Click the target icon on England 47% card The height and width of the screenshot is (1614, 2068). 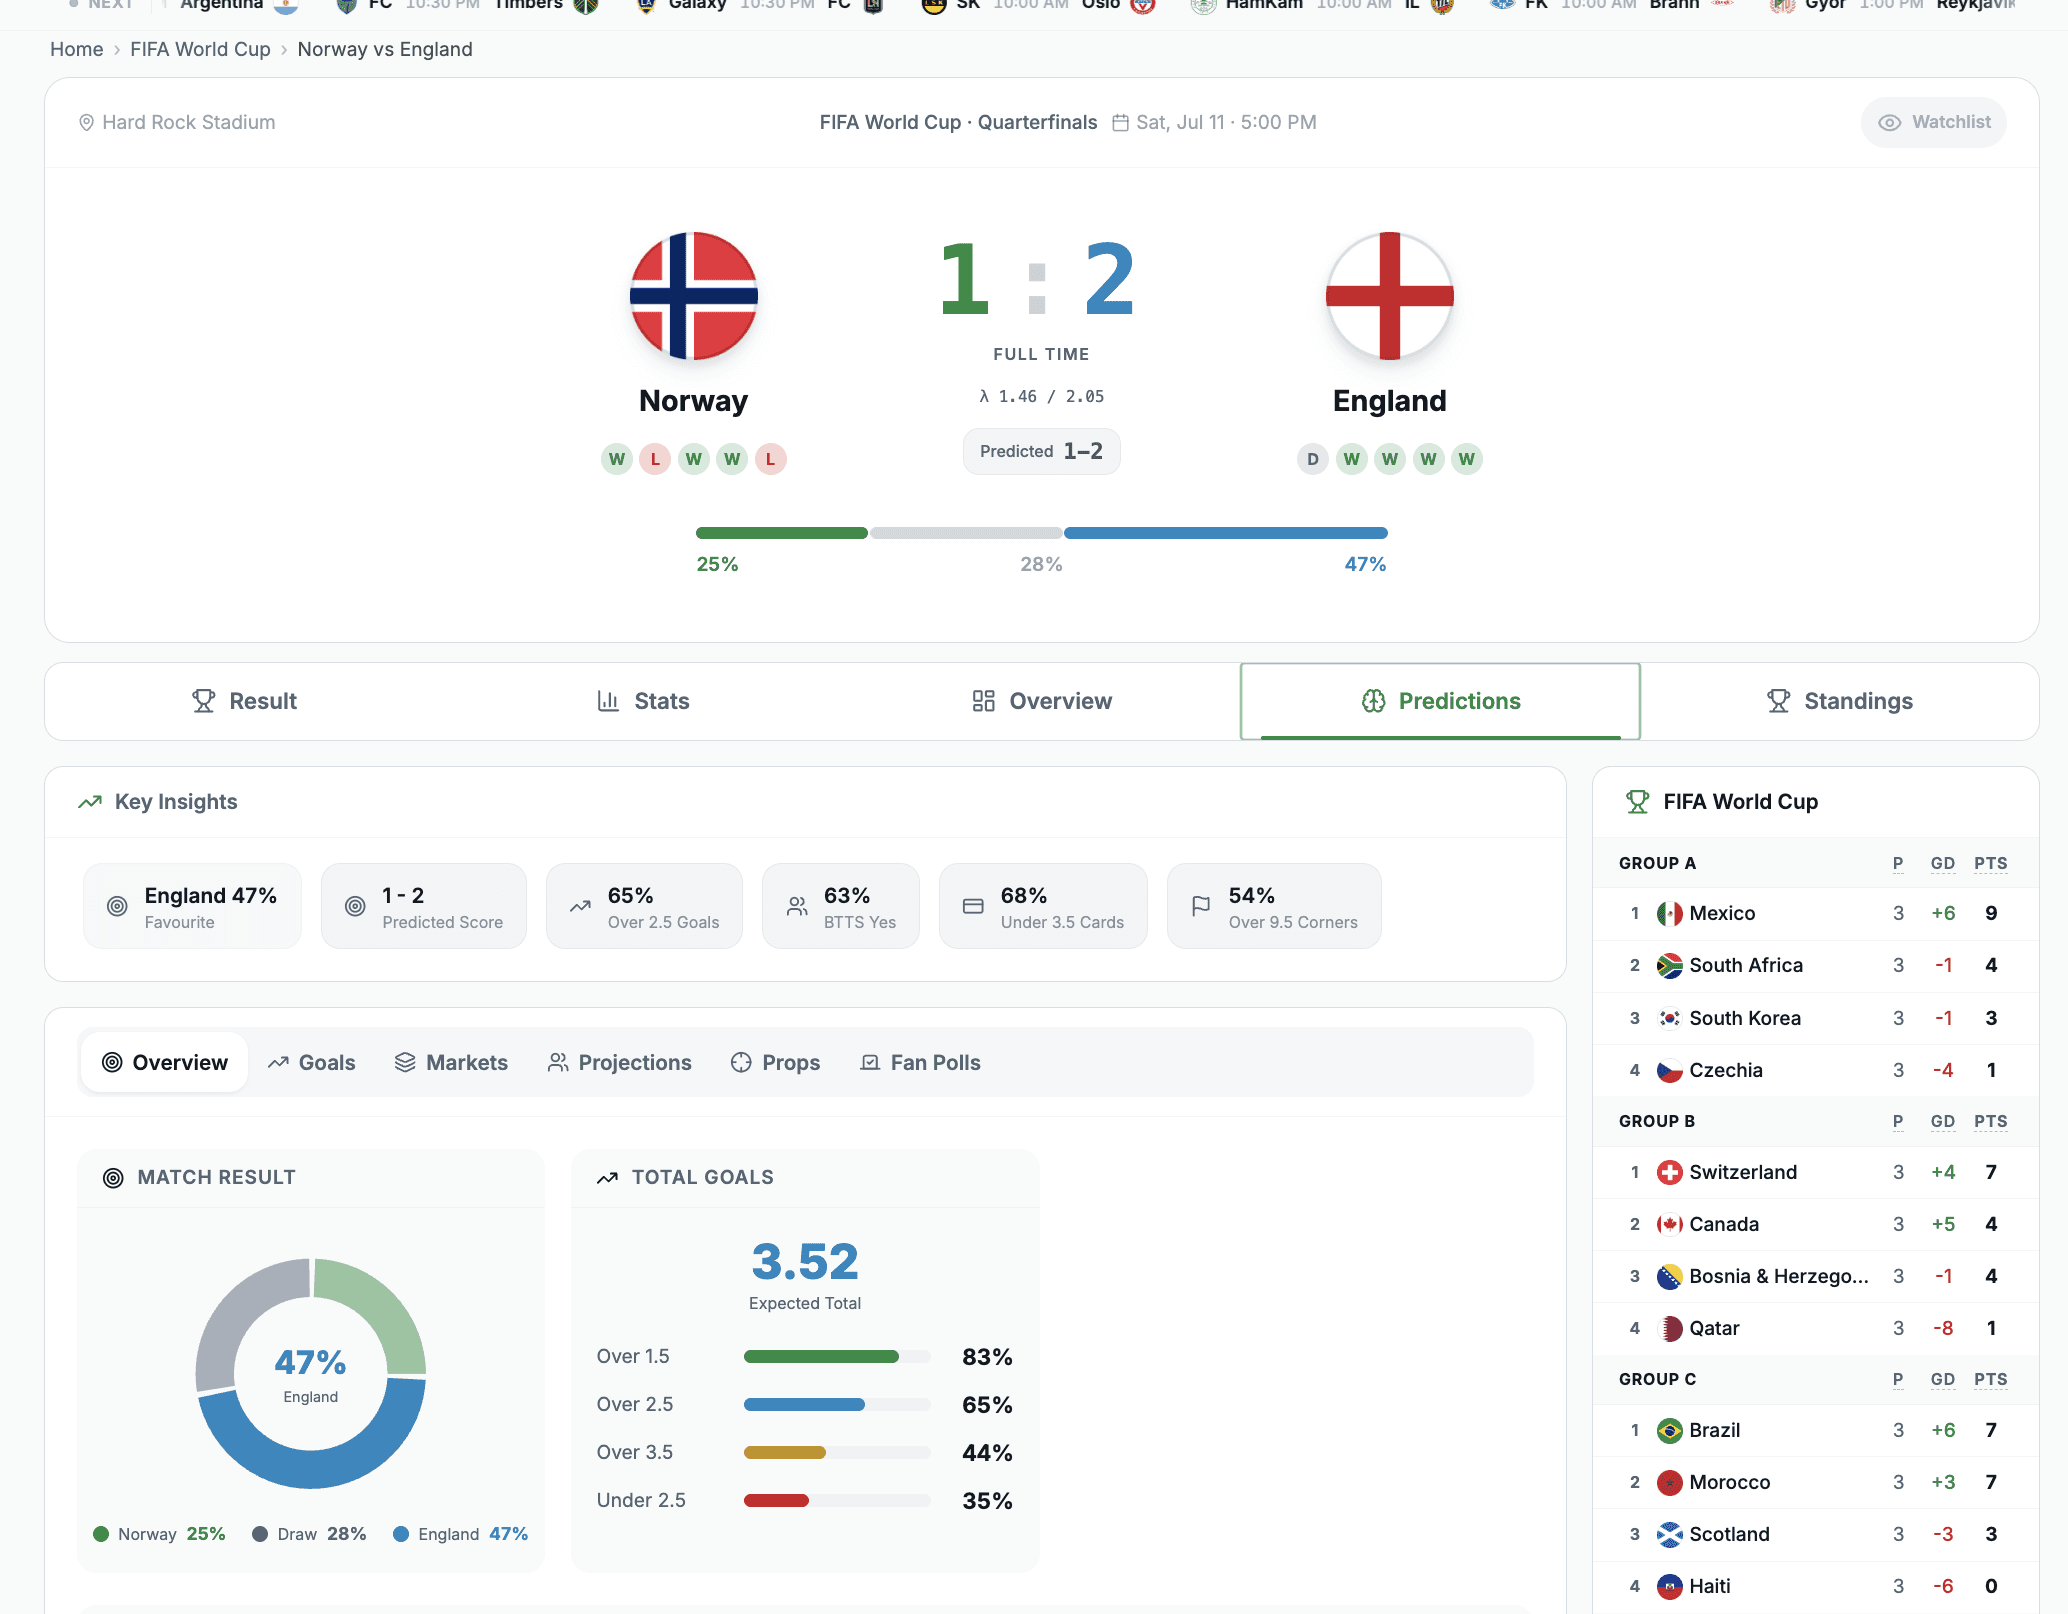117,906
